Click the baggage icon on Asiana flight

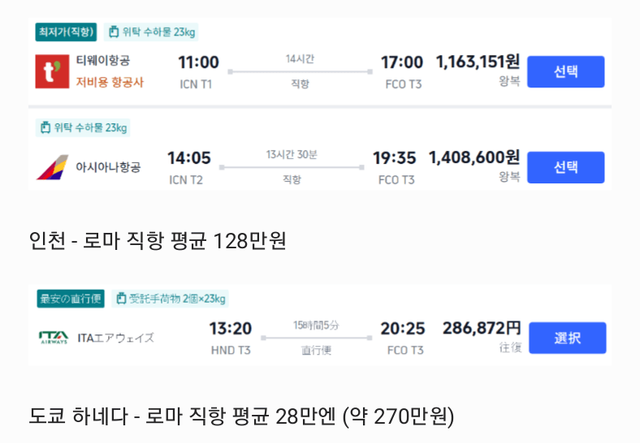pos(45,127)
